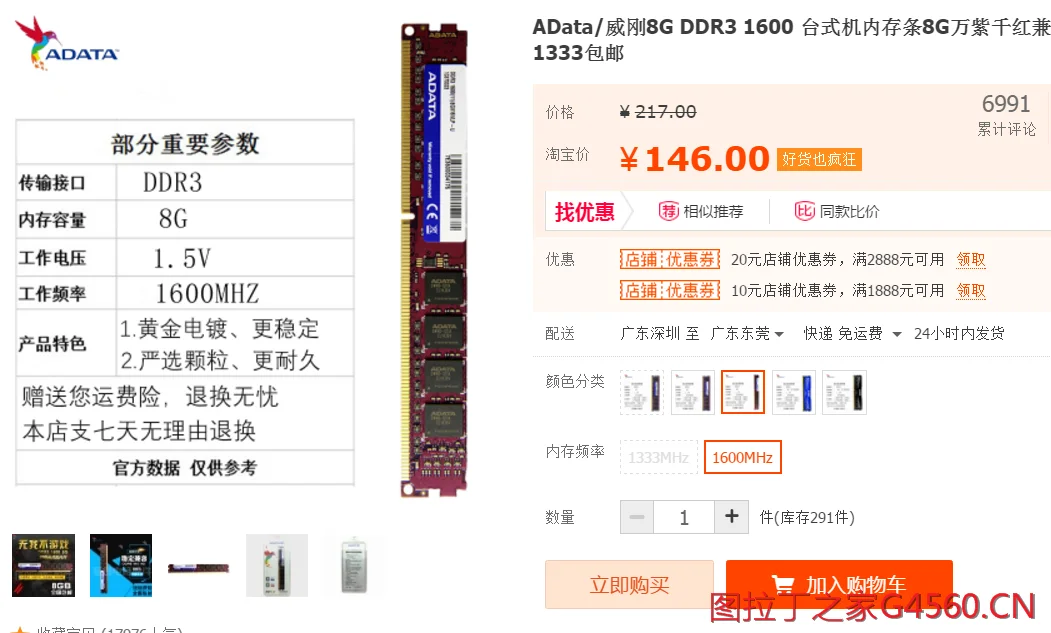Viewport: 1051px width, 633px height.
Task: Open the 找优惠 tab
Action: coord(584,212)
